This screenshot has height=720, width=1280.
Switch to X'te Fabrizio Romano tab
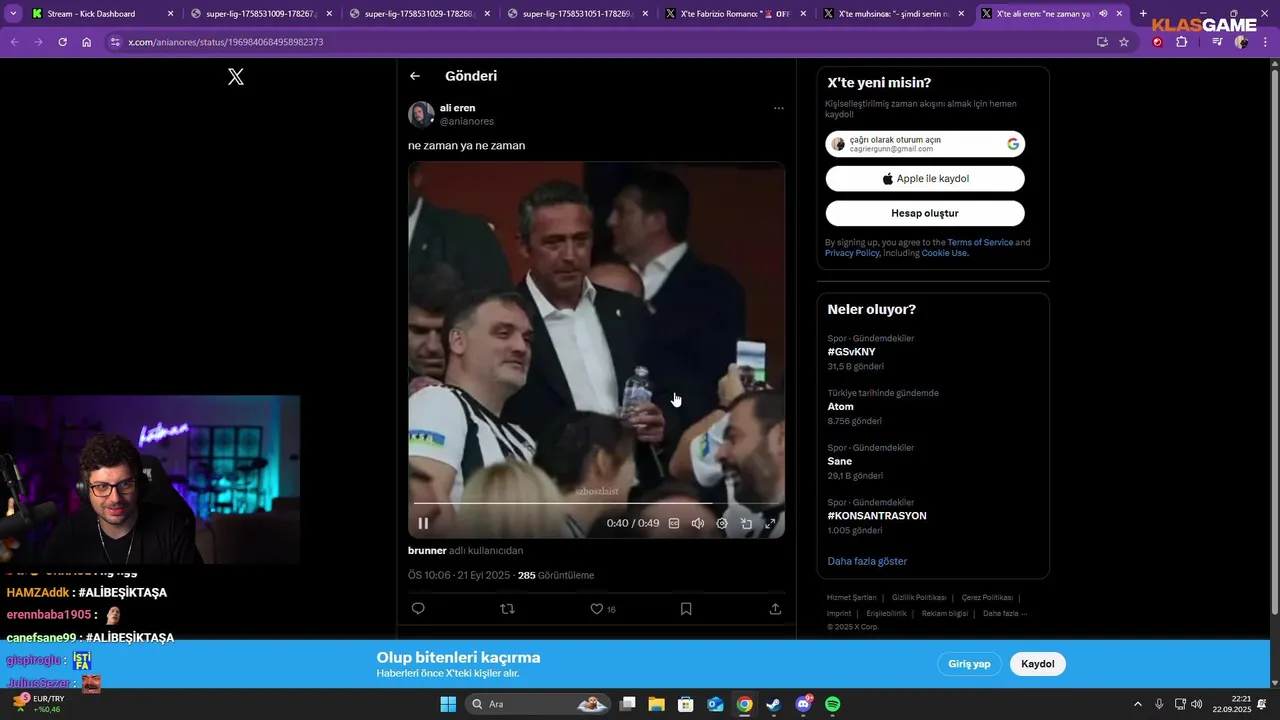pyautogui.click(x=735, y=14)
